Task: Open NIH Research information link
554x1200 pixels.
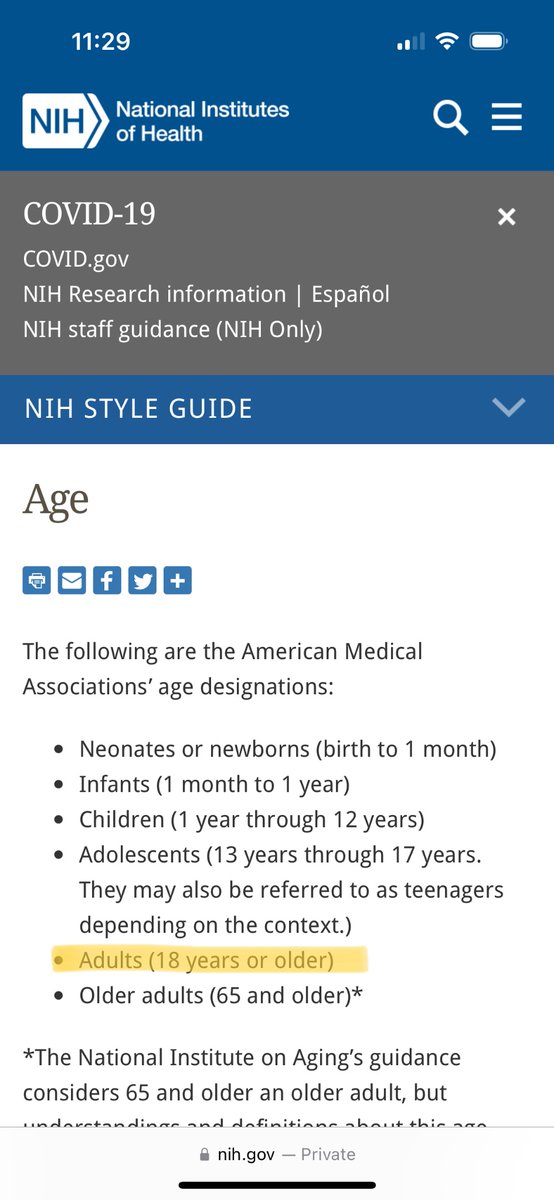Action: 154,294
